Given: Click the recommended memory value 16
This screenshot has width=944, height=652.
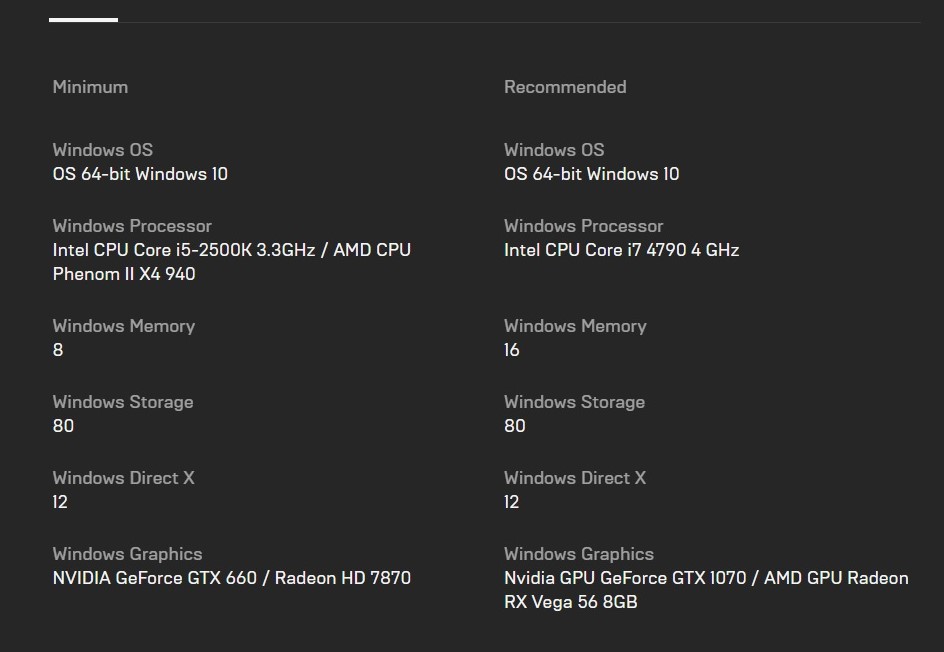Looking at the screenshot, I should click(x=512, y=350).
